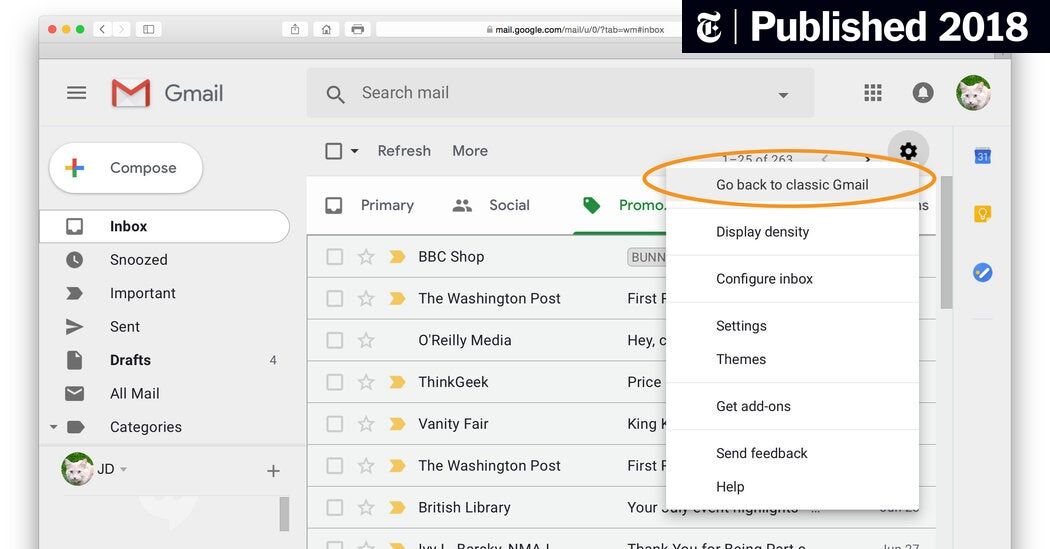Image resolution: width=1050 pixels, height=549 pixels.
Task: Select Send feedback
Action: 792,453
